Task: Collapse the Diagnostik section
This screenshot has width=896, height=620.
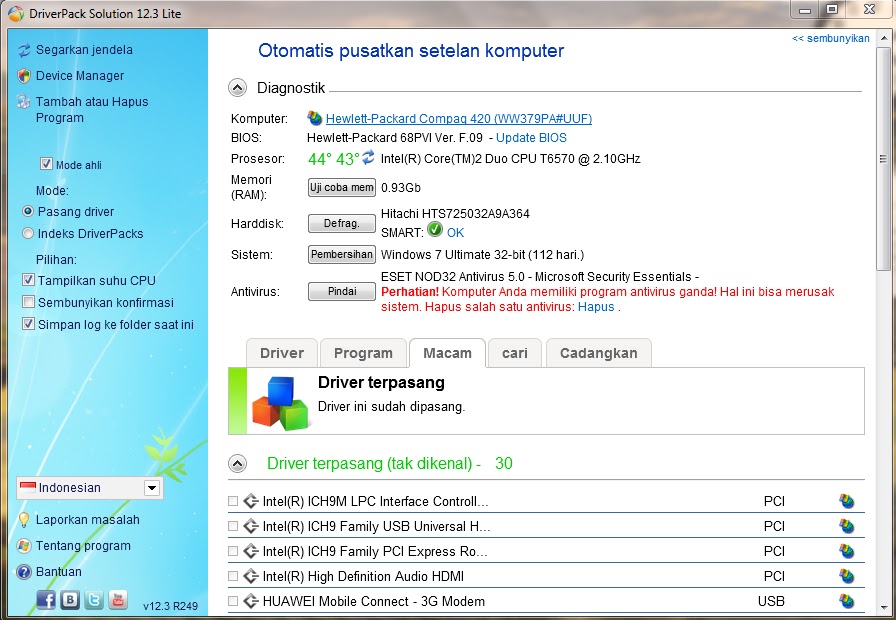Action: coord(238,88)
